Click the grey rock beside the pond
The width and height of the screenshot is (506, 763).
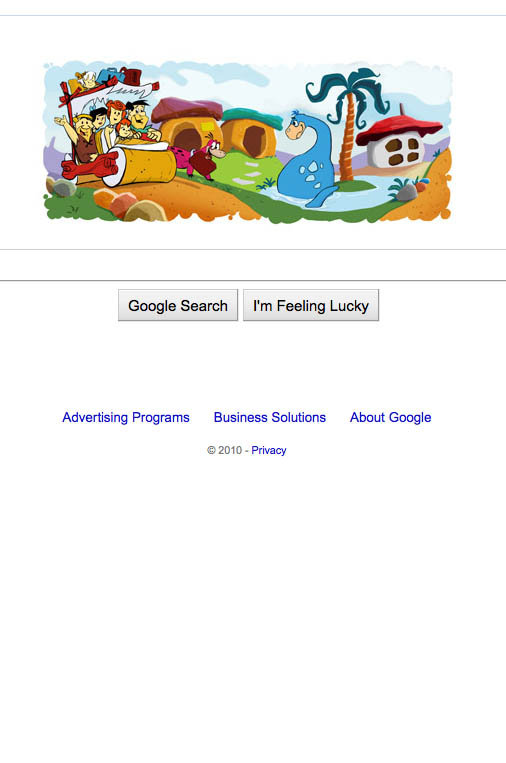click(408, 191)
